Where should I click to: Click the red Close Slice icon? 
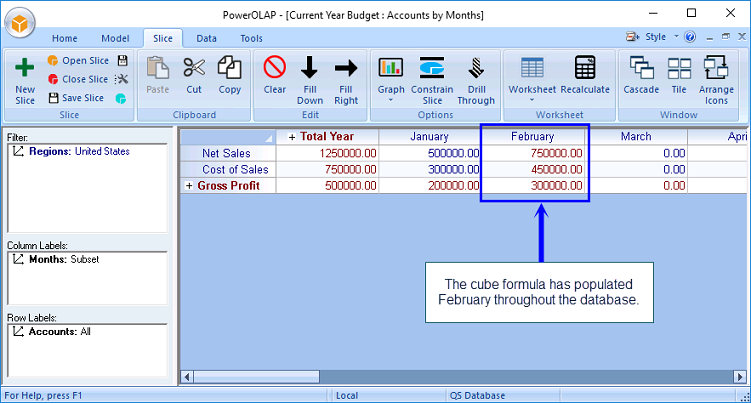[53, 79]
